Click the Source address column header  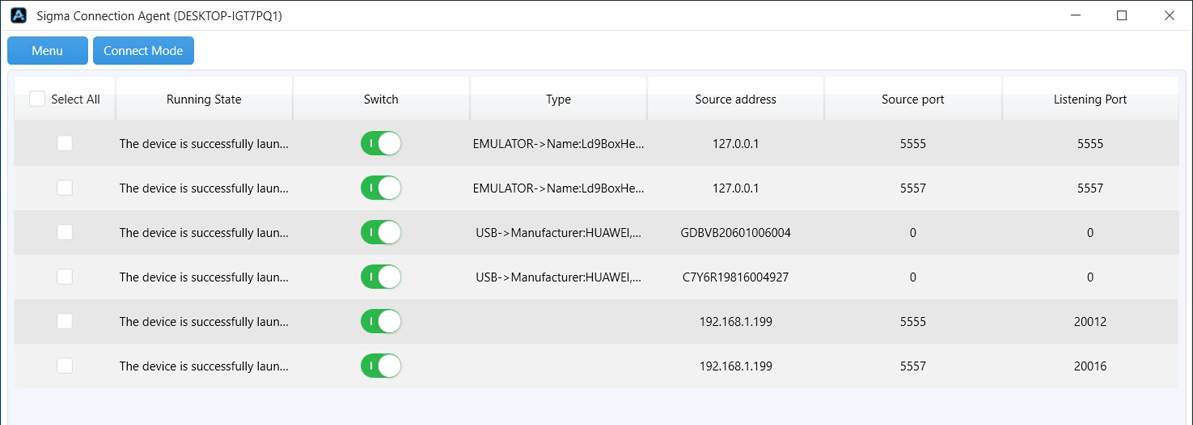(736, 99)
